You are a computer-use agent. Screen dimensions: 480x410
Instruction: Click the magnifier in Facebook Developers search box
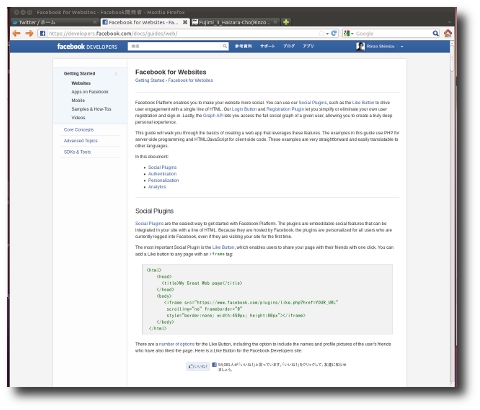coord(225,46)
